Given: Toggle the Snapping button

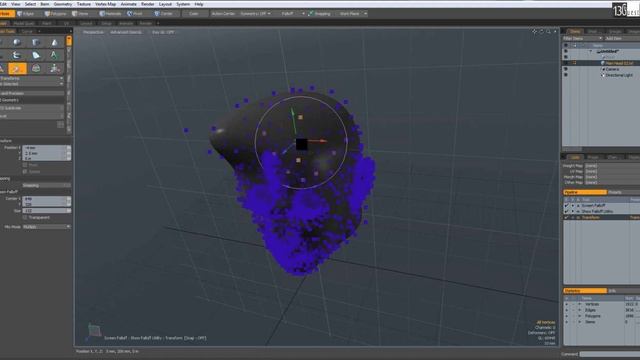Looking at the screenshot, I should tap(320, 13).
